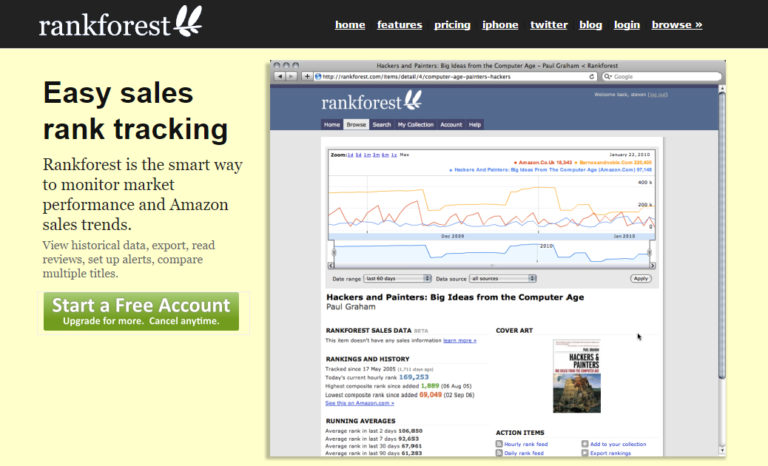
Task: Click the Export rankings icon
Action: 585,453
